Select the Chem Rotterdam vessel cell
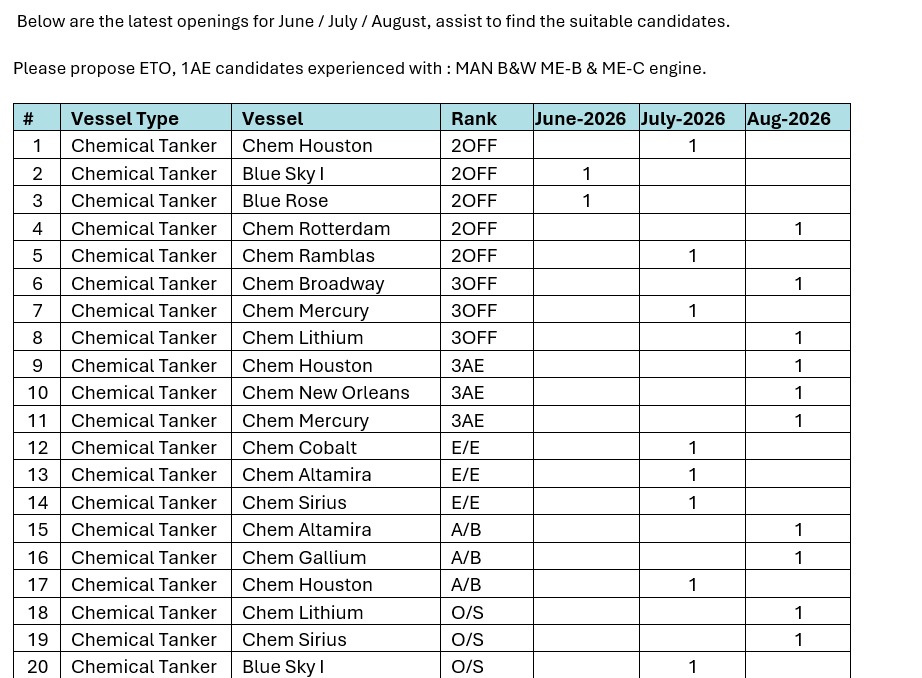The image size is (922, 678). coord(336,228)
